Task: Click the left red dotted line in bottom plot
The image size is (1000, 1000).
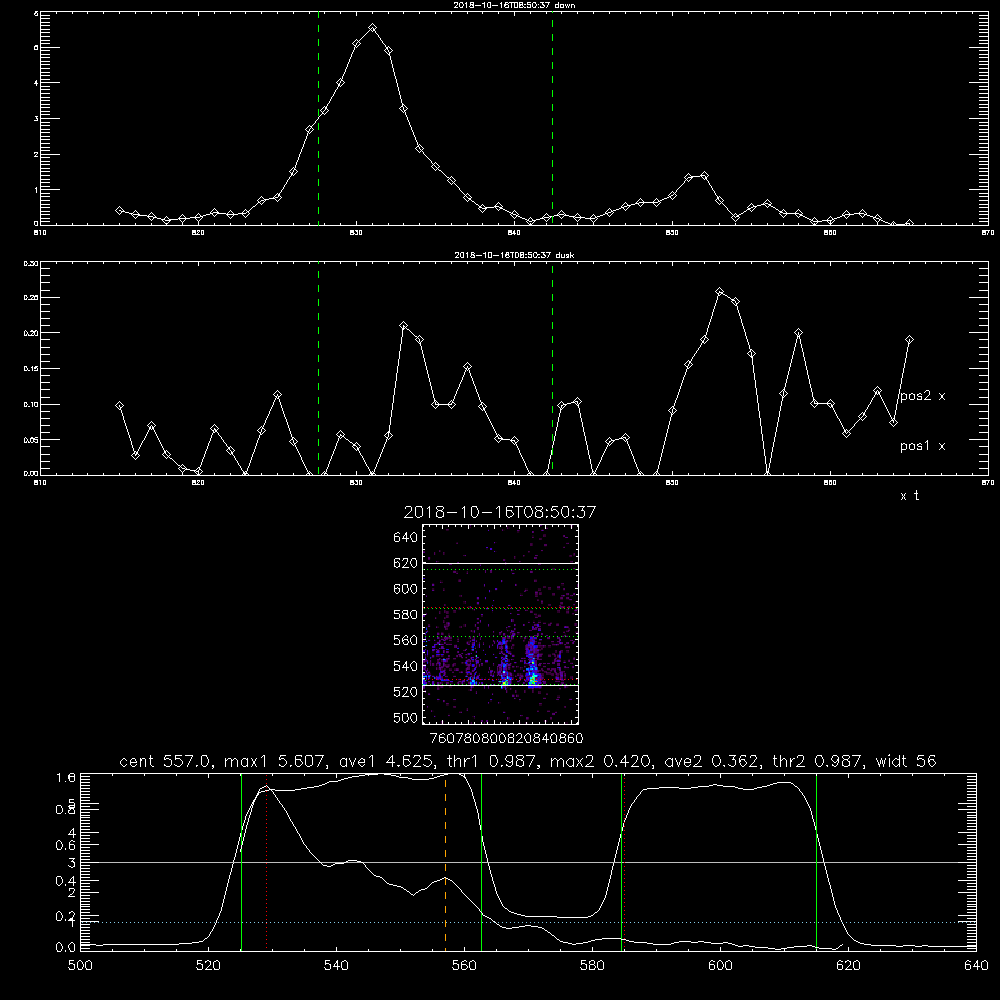Action: click(x=267, y=861)
